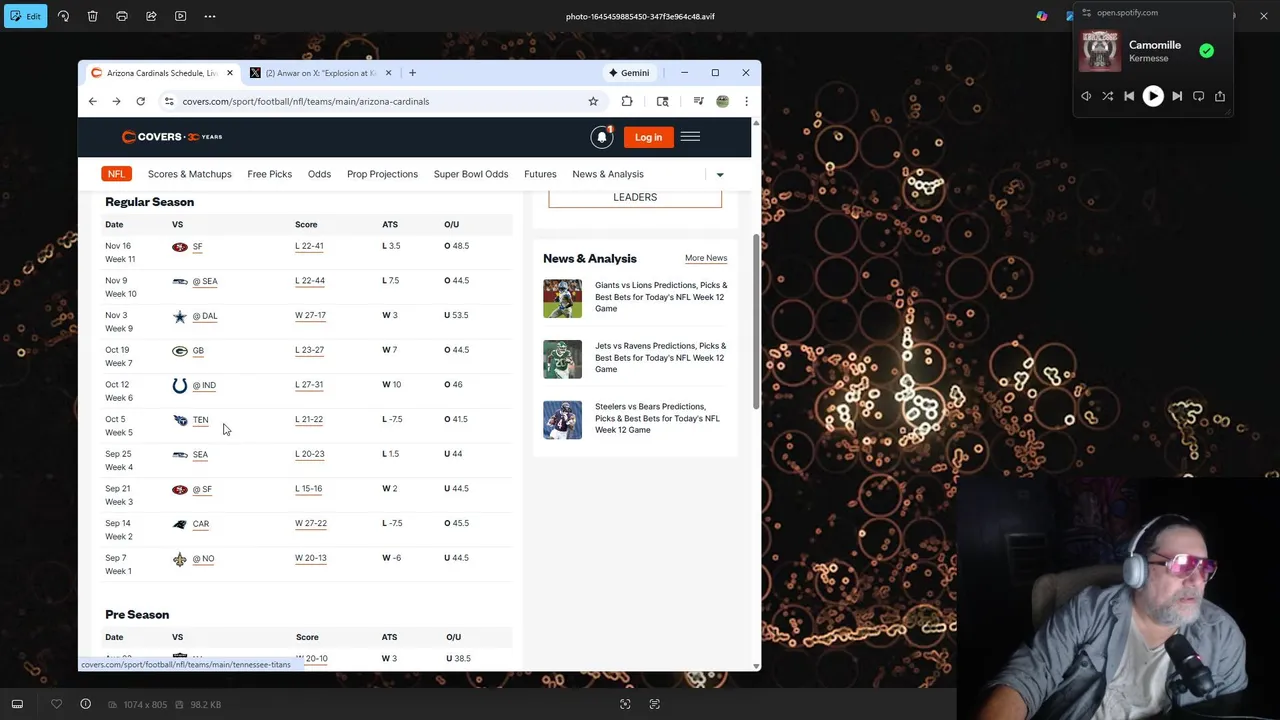Click the Panthers team logo icon
This screenshot has width=1280, height=720.
point(180,524)
